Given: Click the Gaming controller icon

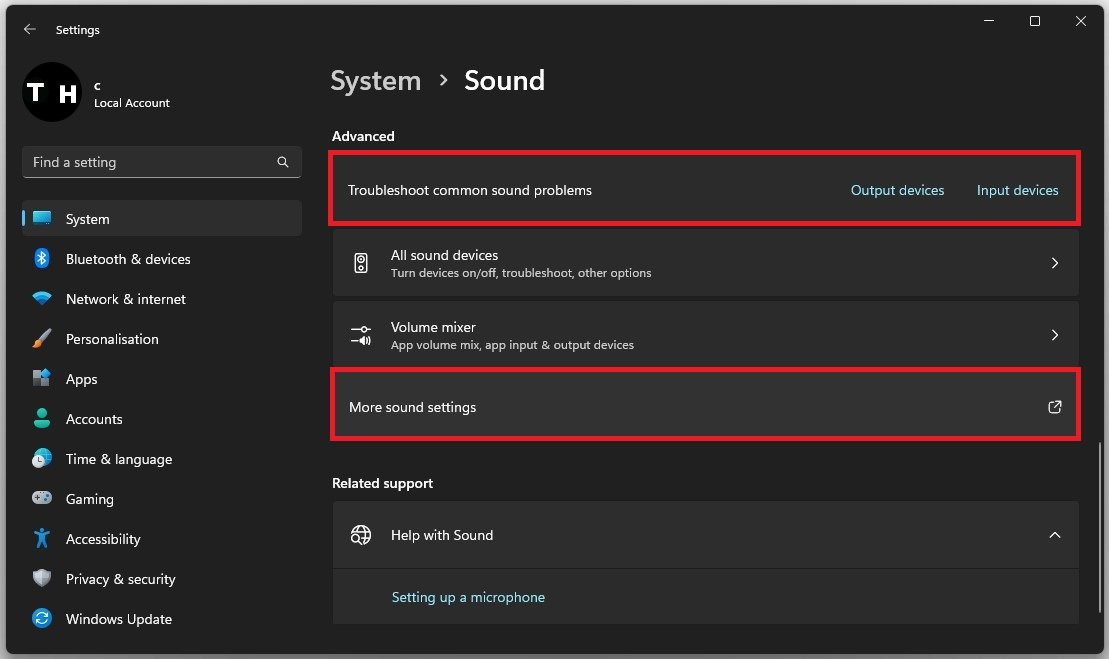Looking at the screenshot, I should (x=42, y=499).
